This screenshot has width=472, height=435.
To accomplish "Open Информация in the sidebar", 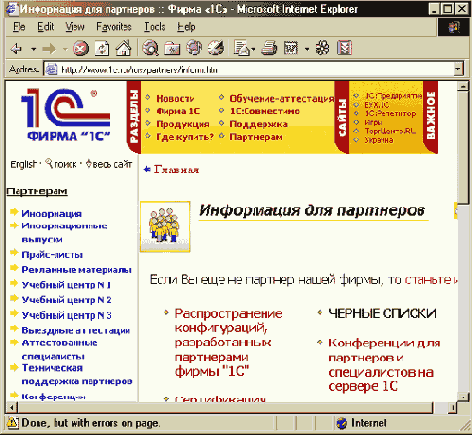I will pos(51,214).
